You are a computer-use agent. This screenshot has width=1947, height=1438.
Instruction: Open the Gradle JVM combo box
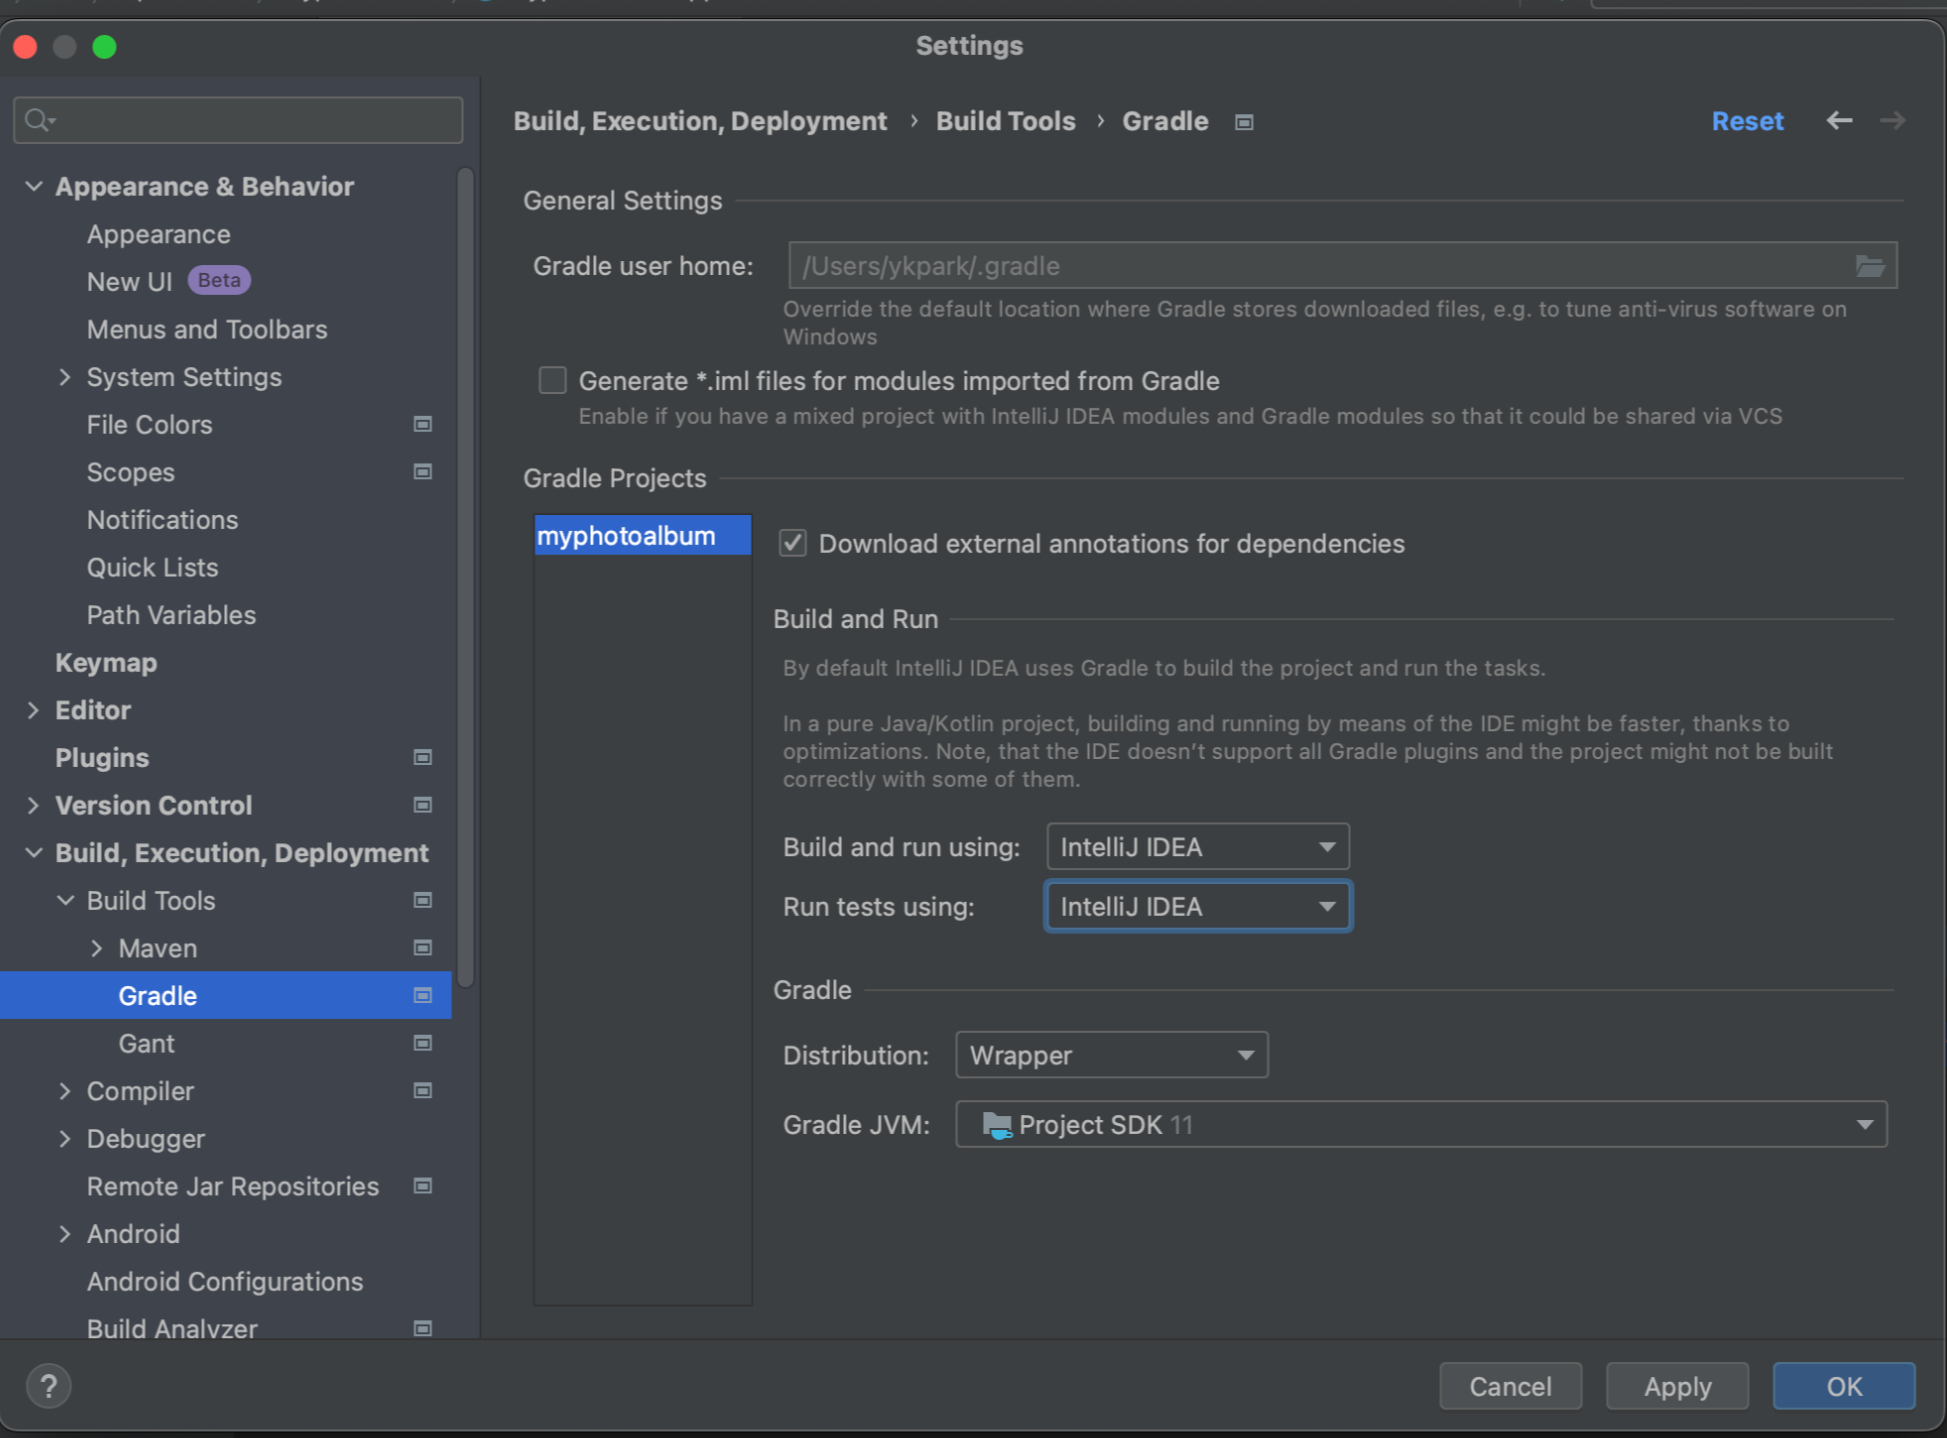[x=1420, y=1125]
